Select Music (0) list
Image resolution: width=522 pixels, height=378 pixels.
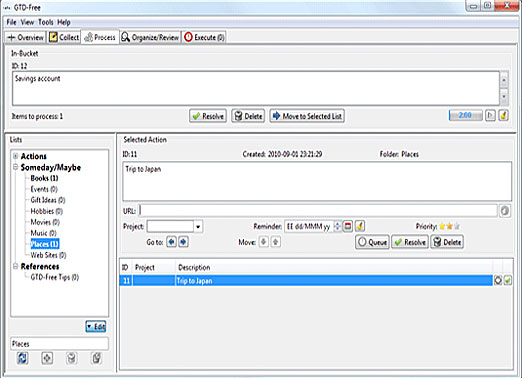click(x=43, y=233)
